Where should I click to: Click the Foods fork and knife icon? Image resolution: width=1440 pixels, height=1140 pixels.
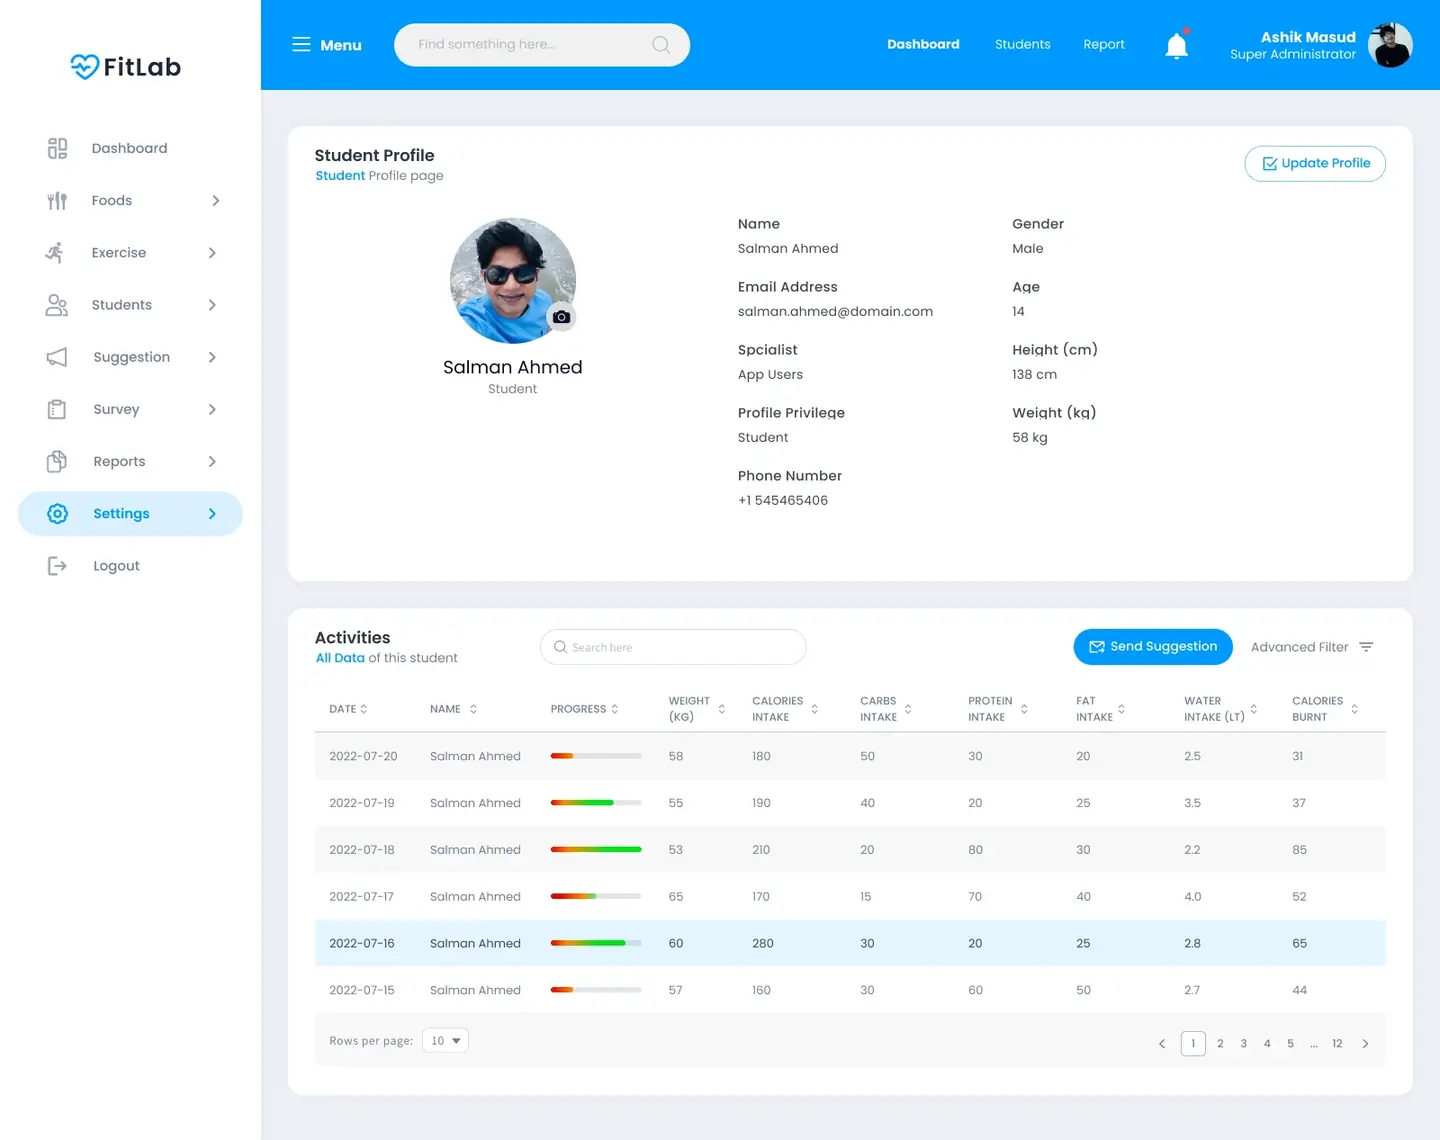[57, 201]
